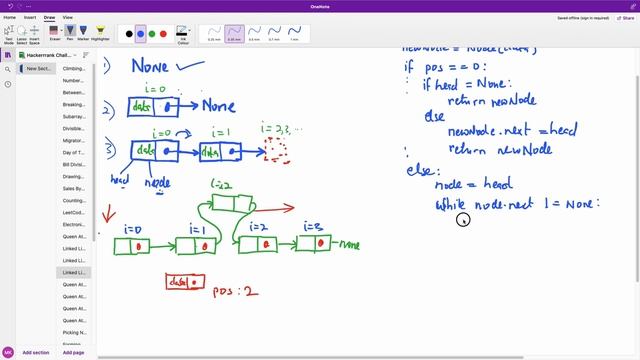
Task: Set pen thickness to 0.35 mm
Action: tap(234, 34)
